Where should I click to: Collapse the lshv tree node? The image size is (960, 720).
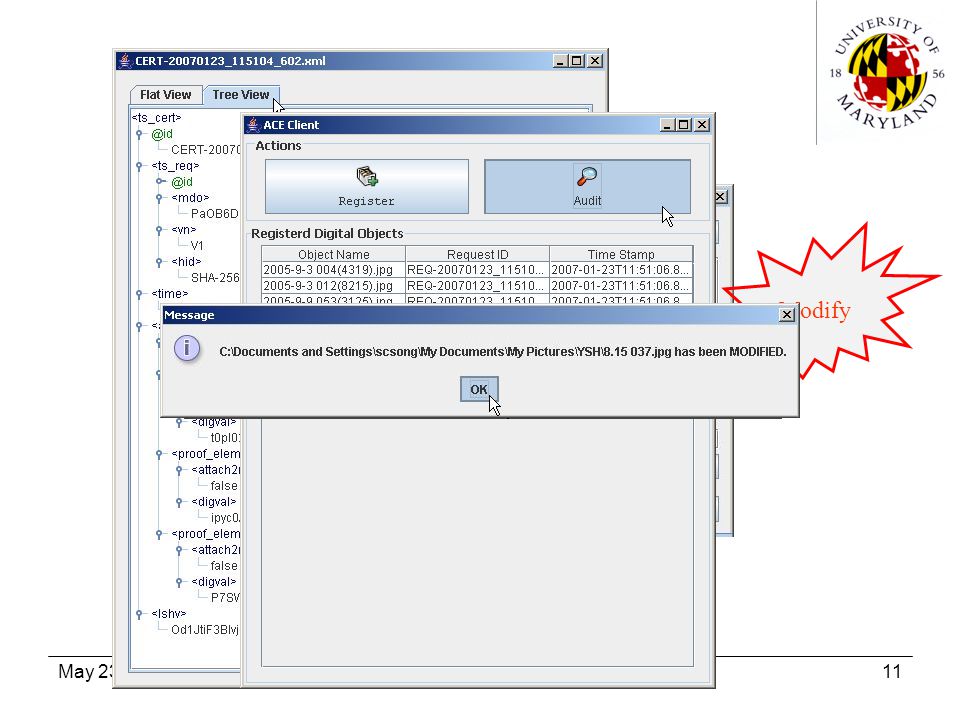coord(140,613)
